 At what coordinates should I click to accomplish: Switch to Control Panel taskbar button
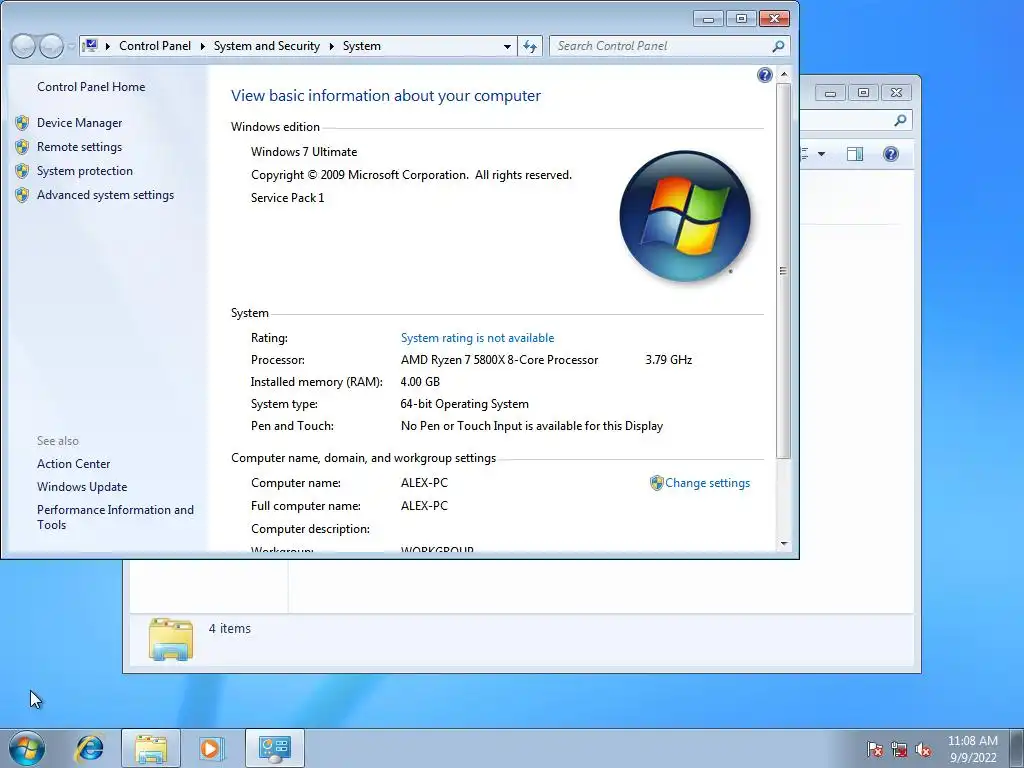[x=274, y=748]
